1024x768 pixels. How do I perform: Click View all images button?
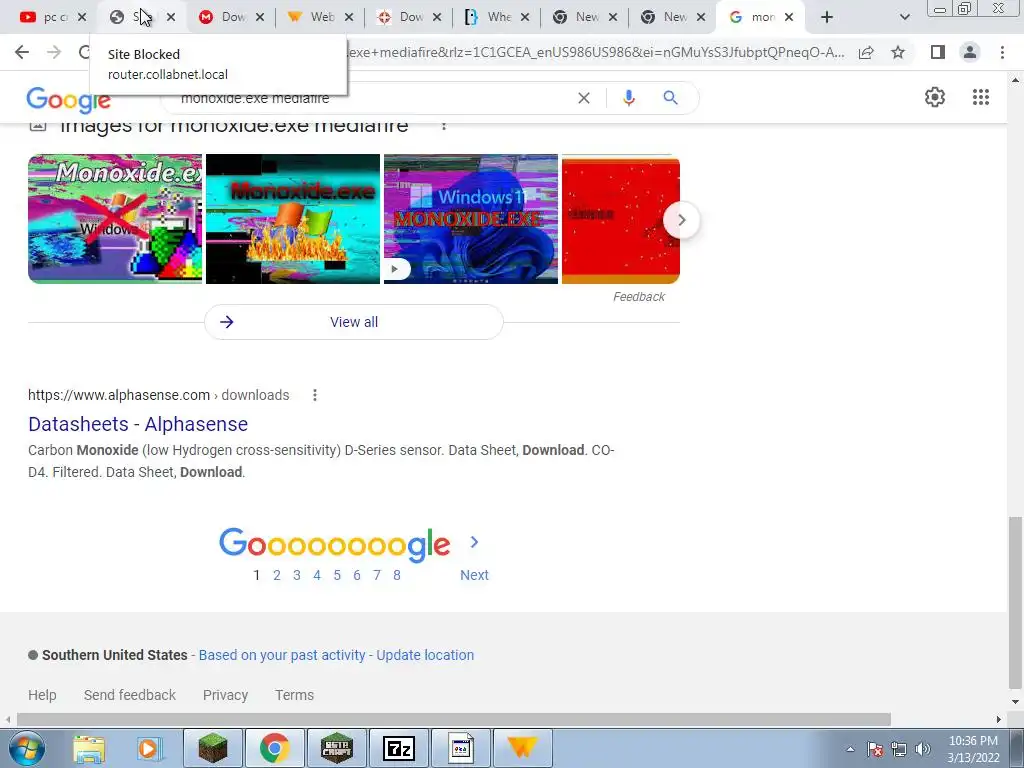[353, 322]
